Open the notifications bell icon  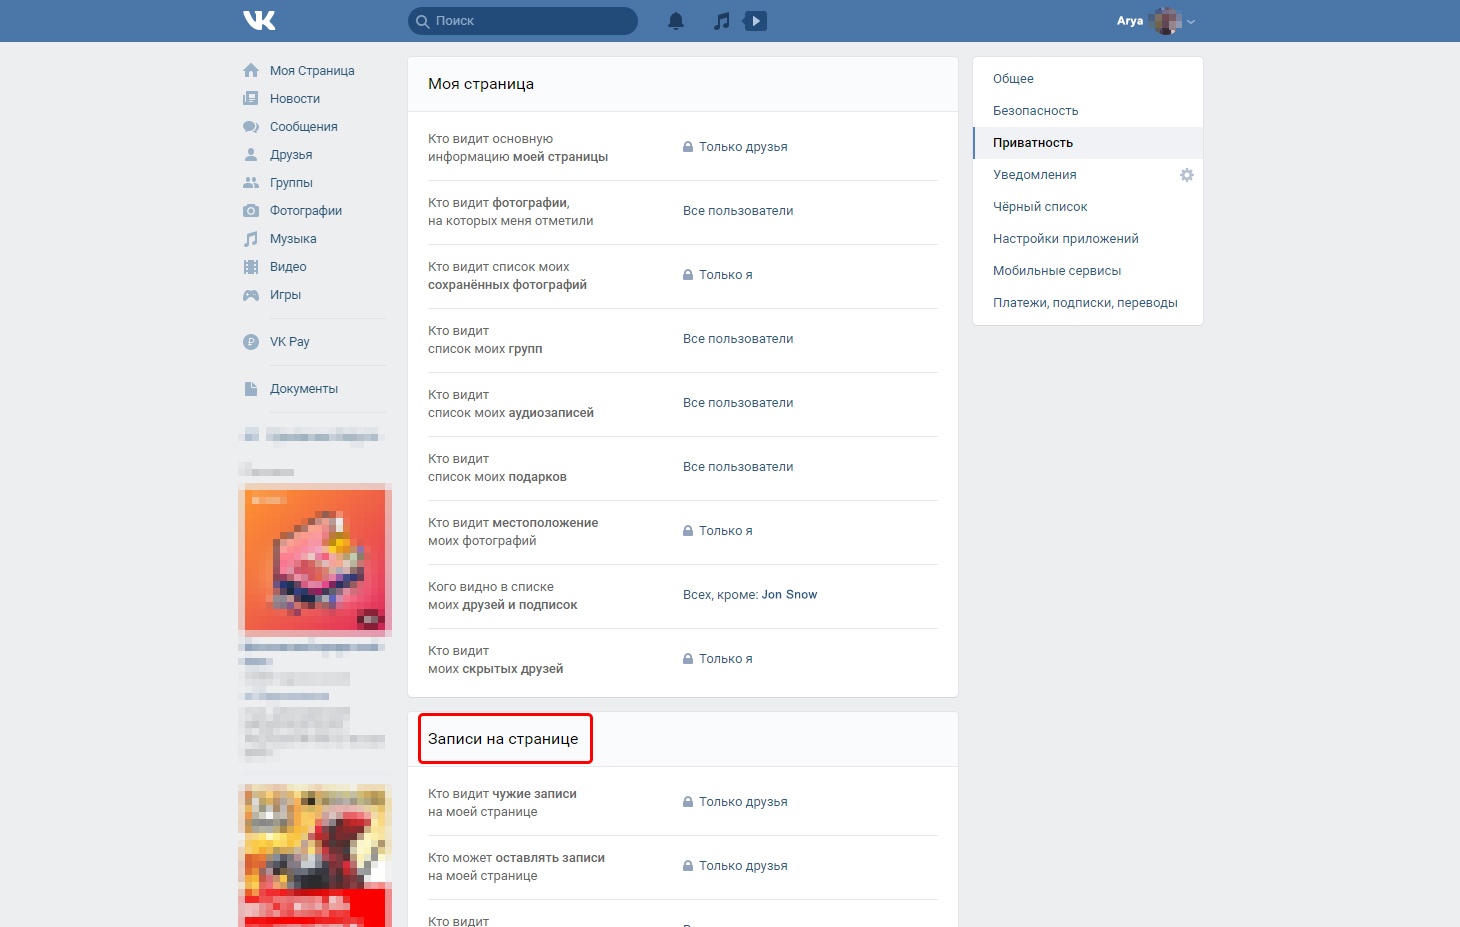click(676, 20)
